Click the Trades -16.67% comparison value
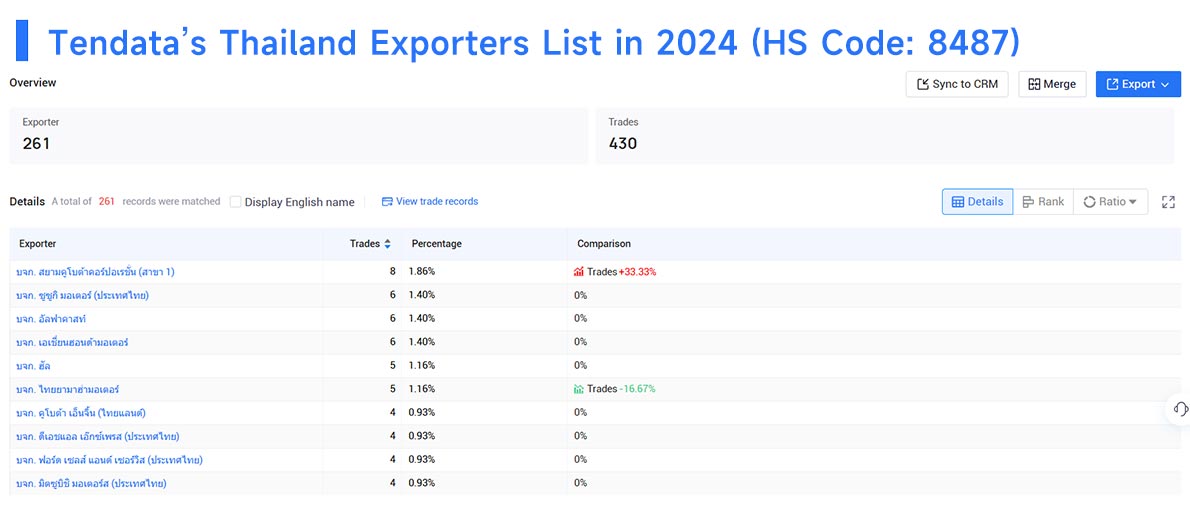 point(621,389)
